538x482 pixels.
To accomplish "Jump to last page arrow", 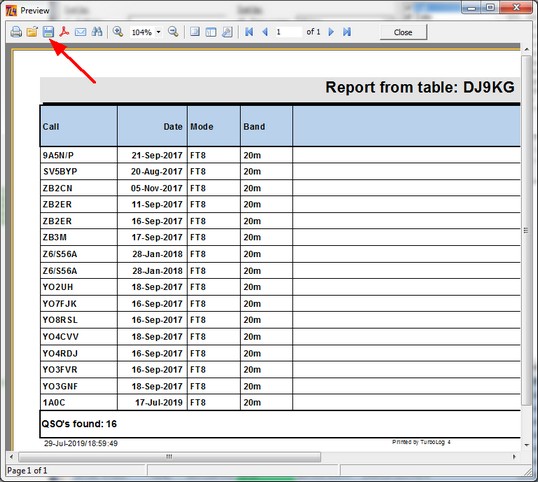I will click(x=347, y=32).
